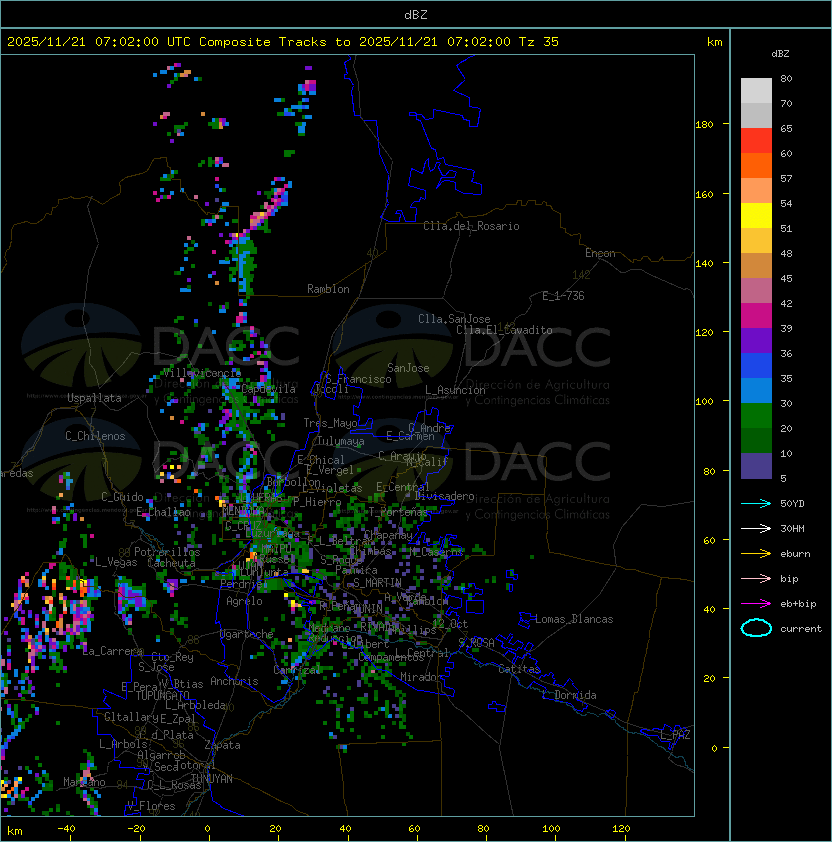Click the 'Mirador' map label
The width and height of the screenshot is (832, 842).
click(422, 678)
